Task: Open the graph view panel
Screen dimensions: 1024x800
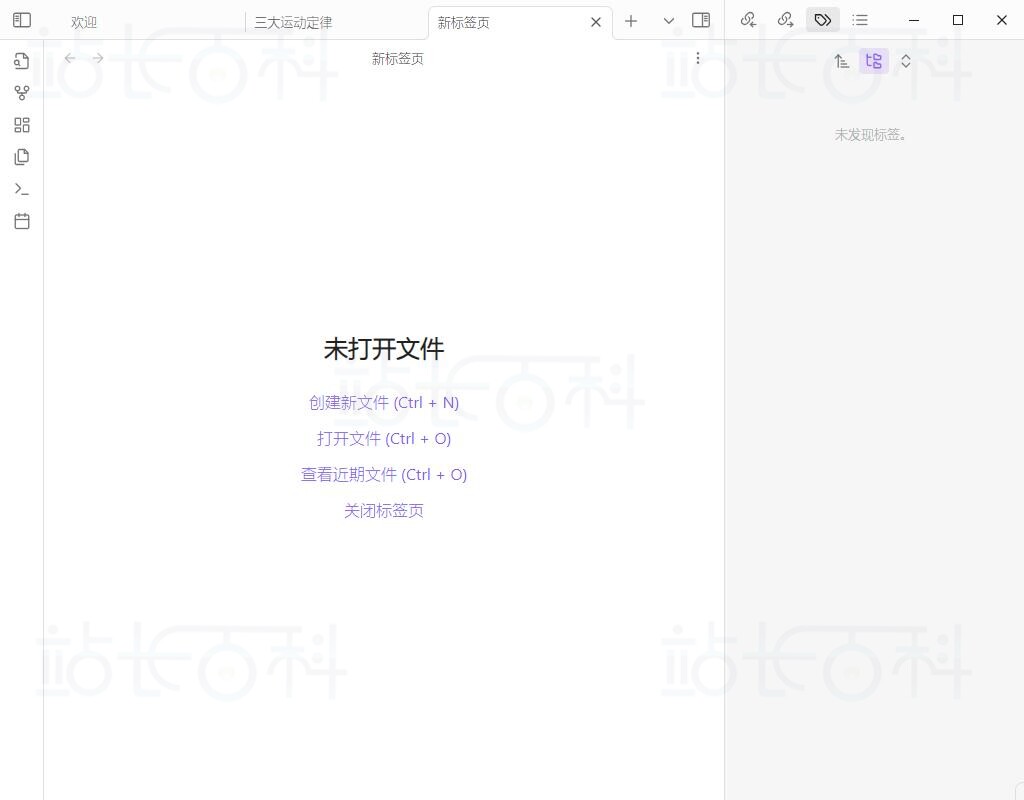Action: point(21,93)
